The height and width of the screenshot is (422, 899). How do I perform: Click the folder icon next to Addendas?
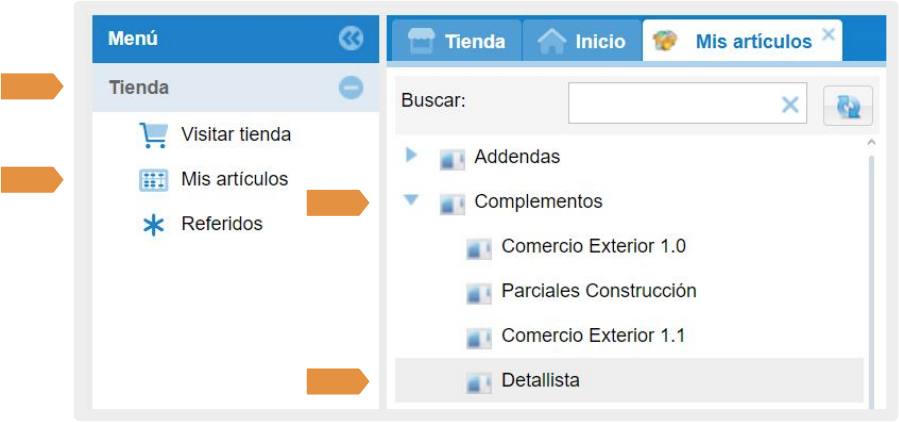click(452, 158)
